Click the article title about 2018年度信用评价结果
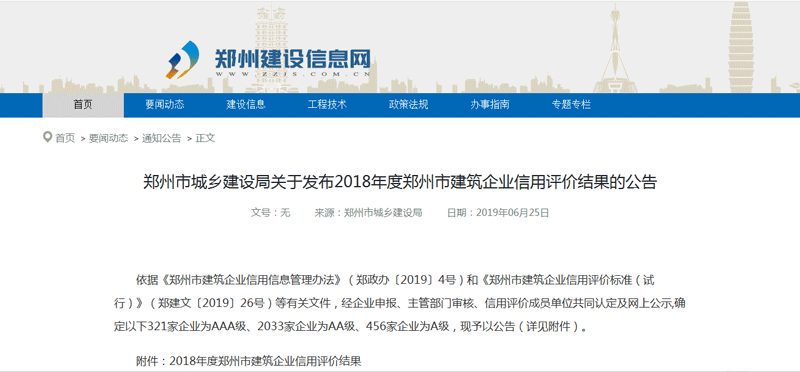 click(x=399, y=182)
